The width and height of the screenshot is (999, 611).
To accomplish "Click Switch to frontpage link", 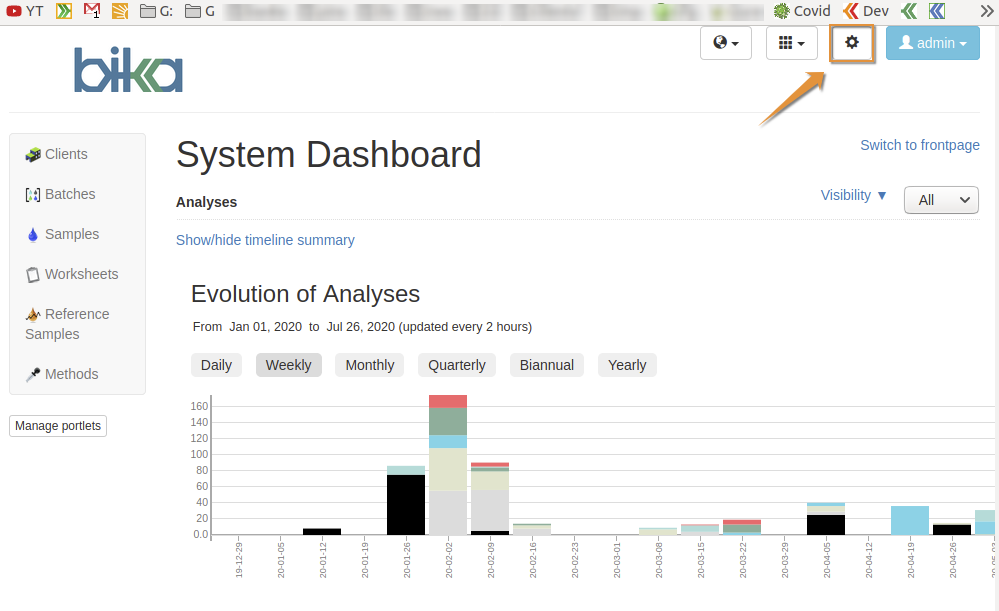I will click(919, 145).
